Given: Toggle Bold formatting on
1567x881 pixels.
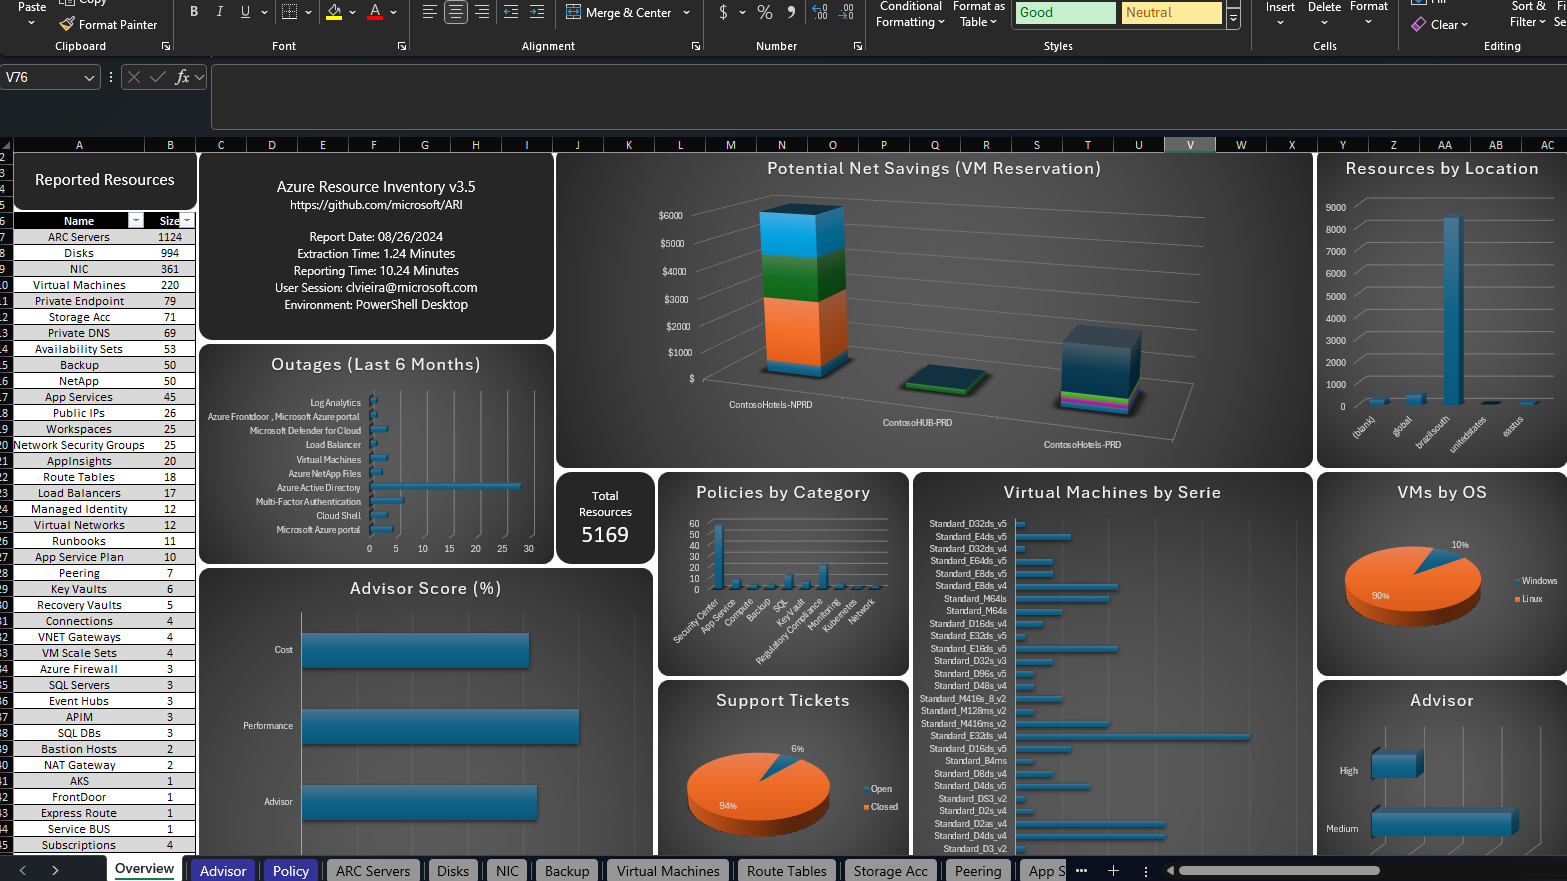Looking at the screenshot, I should 194,12.
